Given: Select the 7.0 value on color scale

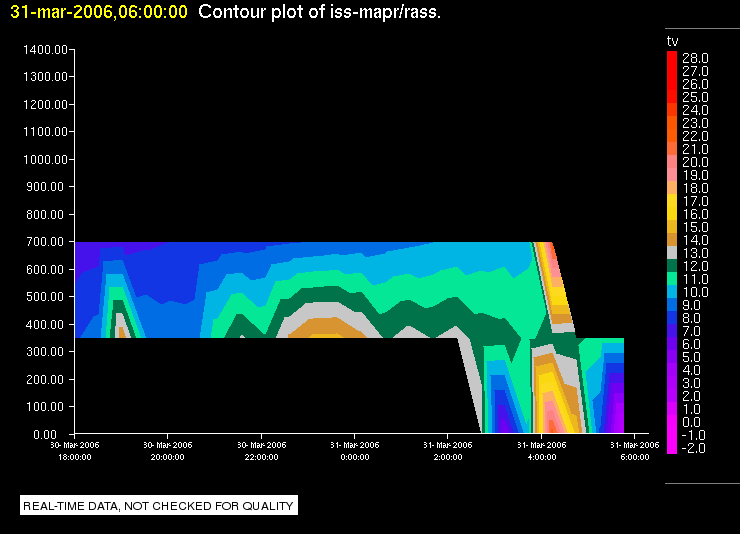Looking at the screenshot, I should pyautogui.click(x=691, y=331).
